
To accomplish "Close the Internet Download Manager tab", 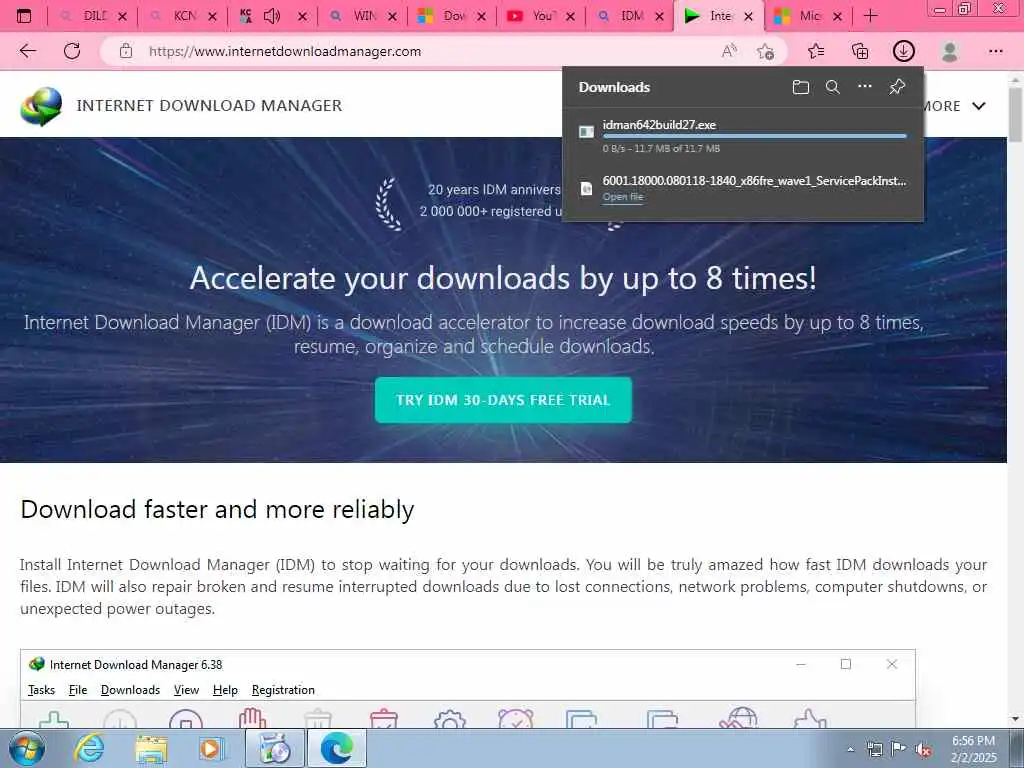I will 749,16.
